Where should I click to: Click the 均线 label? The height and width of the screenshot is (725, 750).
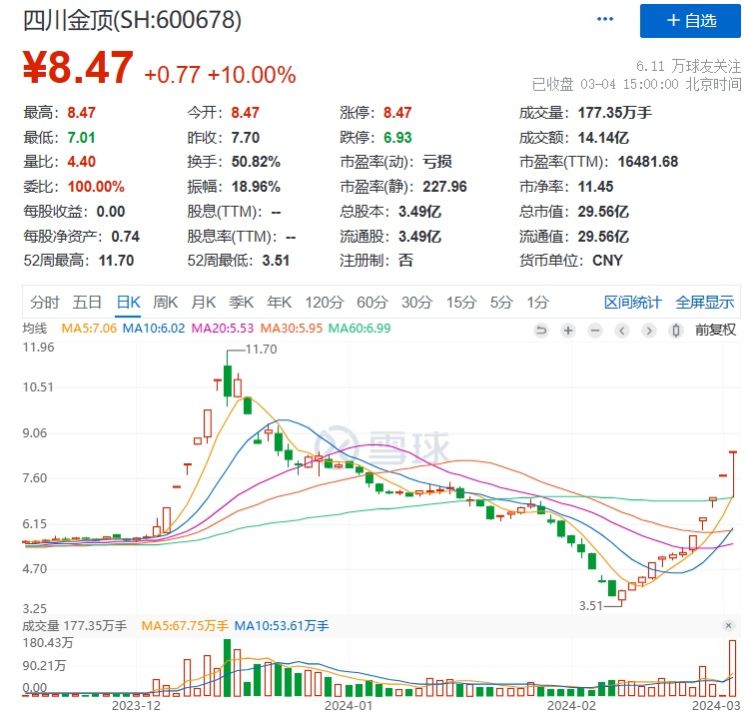(x=34, y=329)
